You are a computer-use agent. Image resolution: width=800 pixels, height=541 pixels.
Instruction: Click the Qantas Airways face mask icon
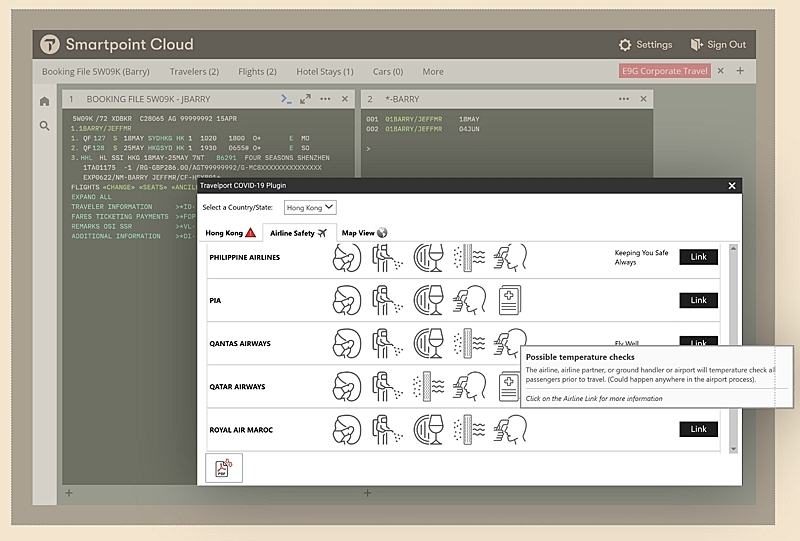[347, 343]
